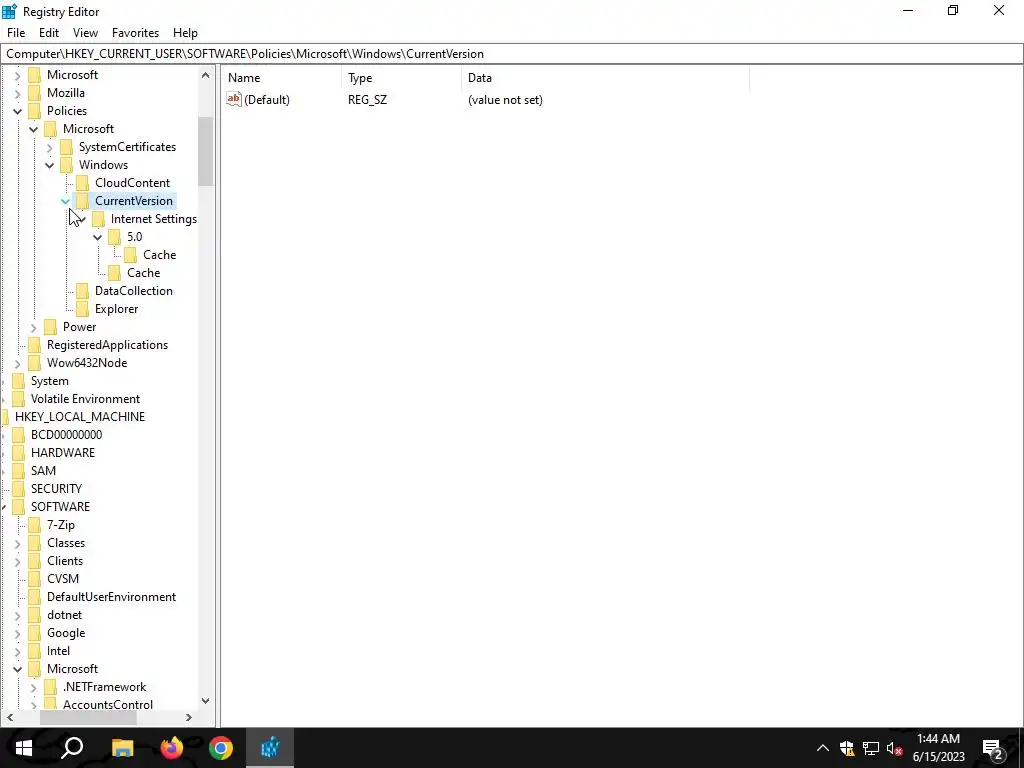
Task: Select the HARDWARE folder icon
Action: click(18, 453)
